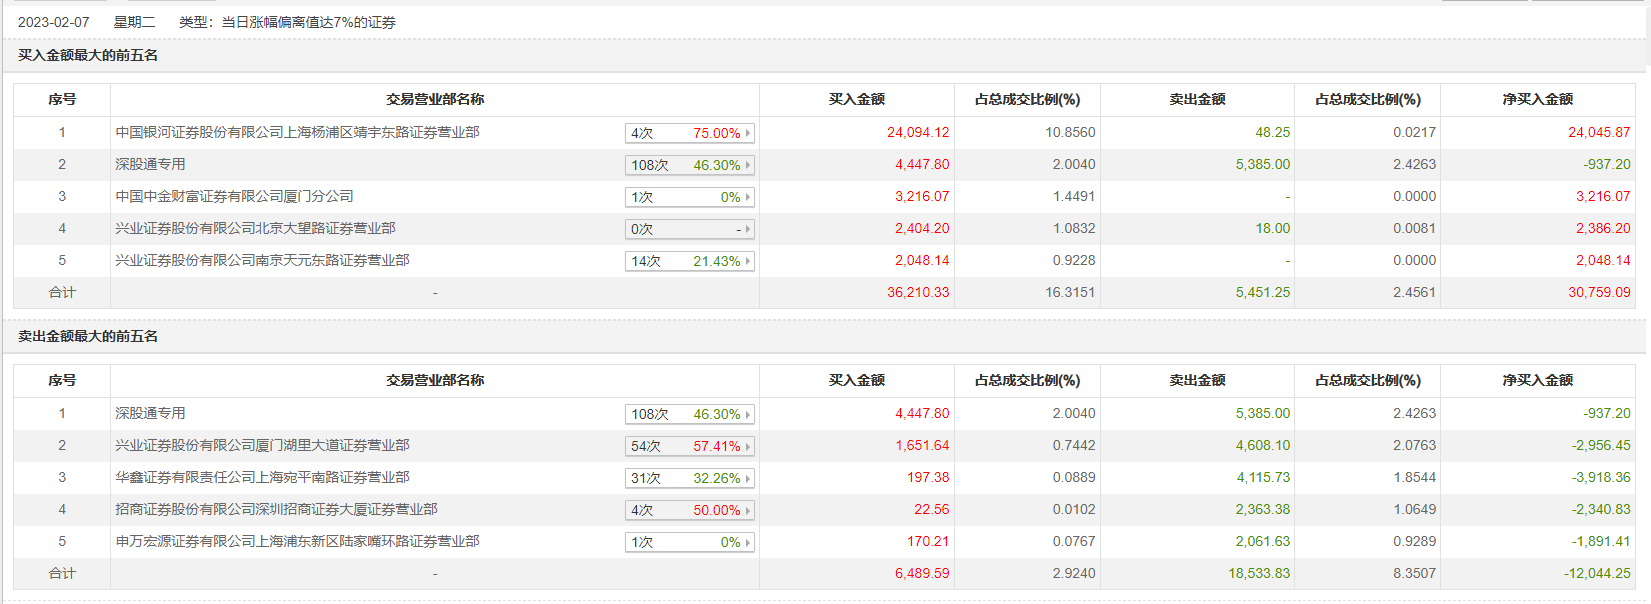Expand the 31次 32.26% stats arrow

pyautogui.click(x=747, y=478)
